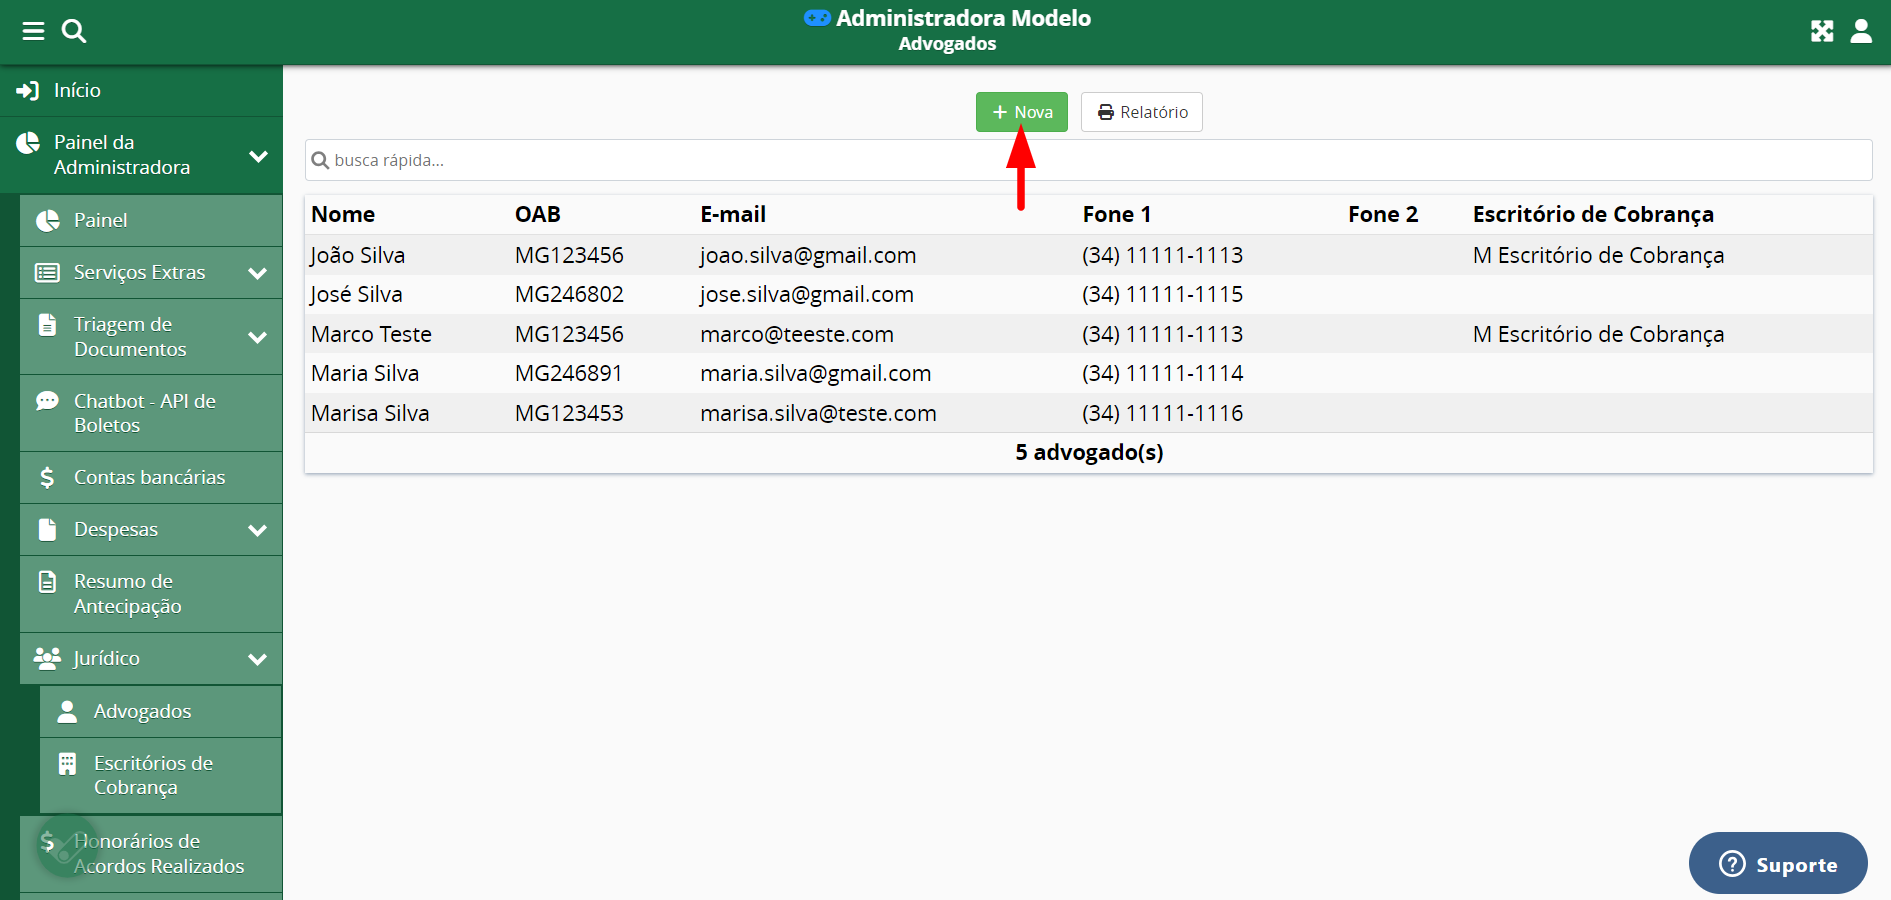Expand the Despesas submenu arrow

click(x=257, y=530)
